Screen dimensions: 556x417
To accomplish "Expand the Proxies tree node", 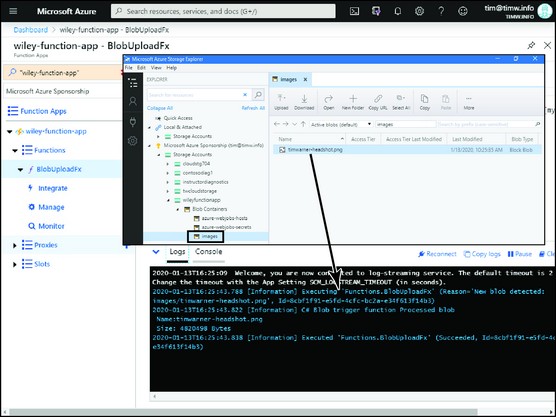I will pyautogui.click(x=15, y=245).
